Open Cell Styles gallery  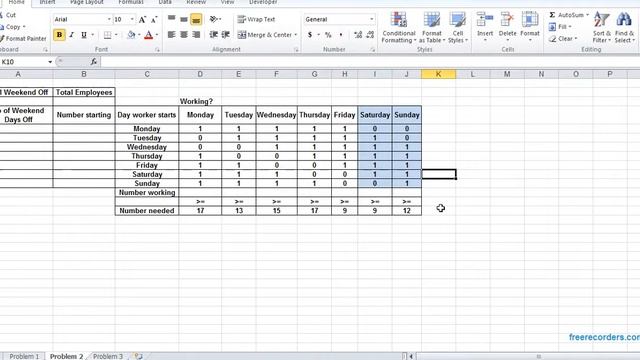tap(458, 27)
